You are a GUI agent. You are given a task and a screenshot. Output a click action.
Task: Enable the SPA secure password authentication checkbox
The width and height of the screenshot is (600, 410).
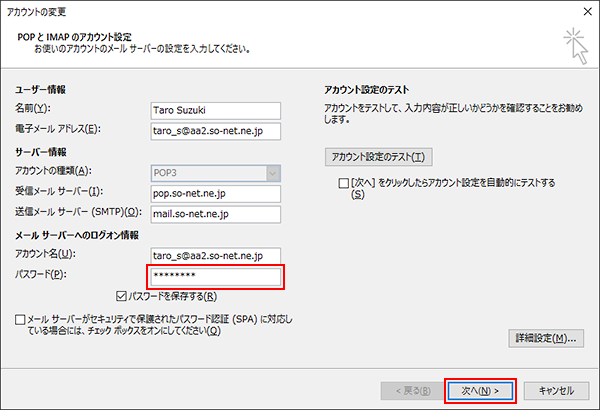coord(22,319)
